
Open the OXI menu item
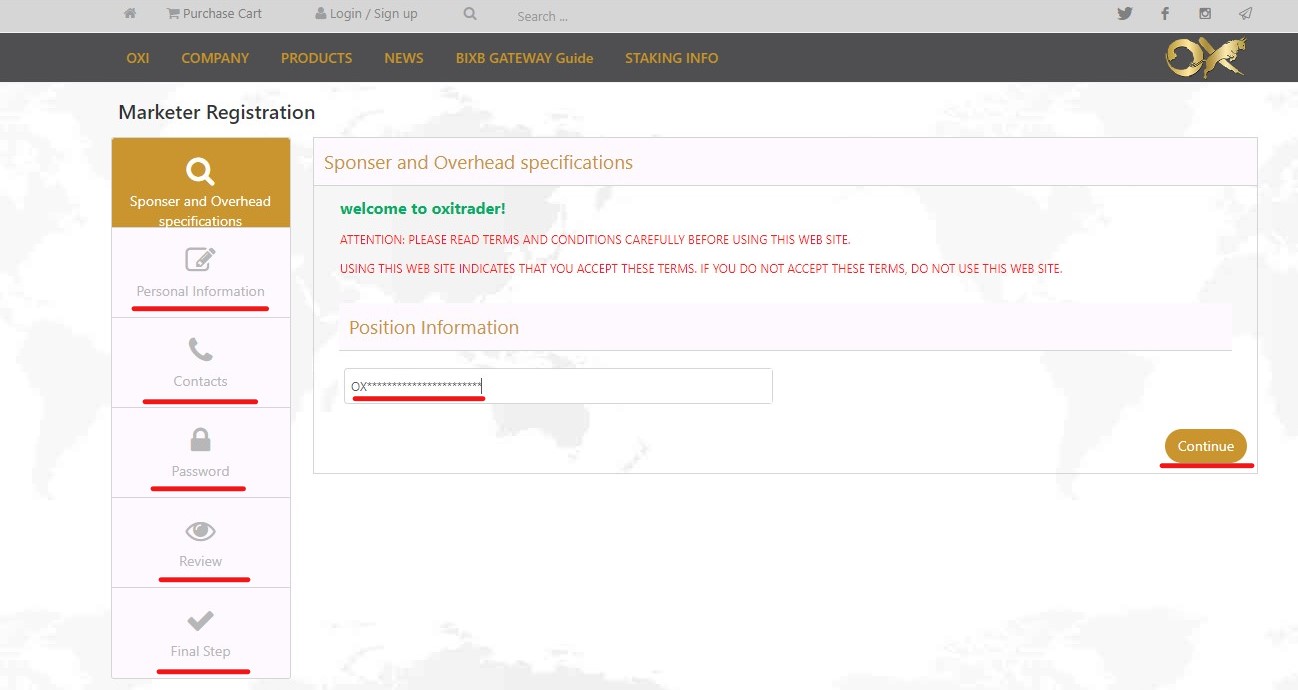point(138,58)
